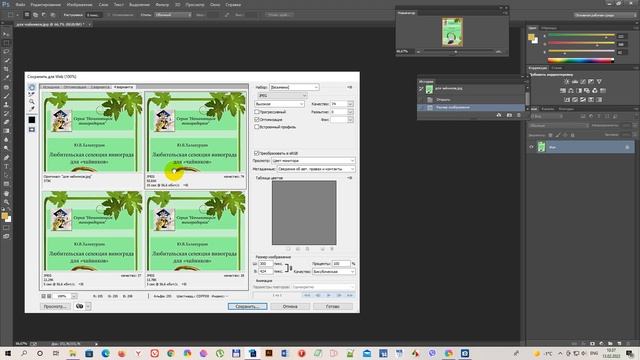
Task: Open the resample Качество dropdown
Action: 333,271
